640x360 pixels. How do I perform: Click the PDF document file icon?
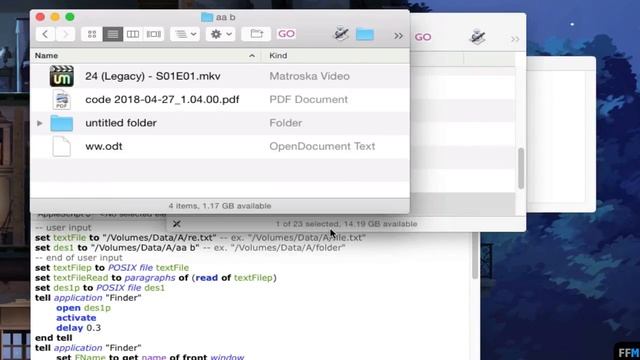[x=62, y=100]
